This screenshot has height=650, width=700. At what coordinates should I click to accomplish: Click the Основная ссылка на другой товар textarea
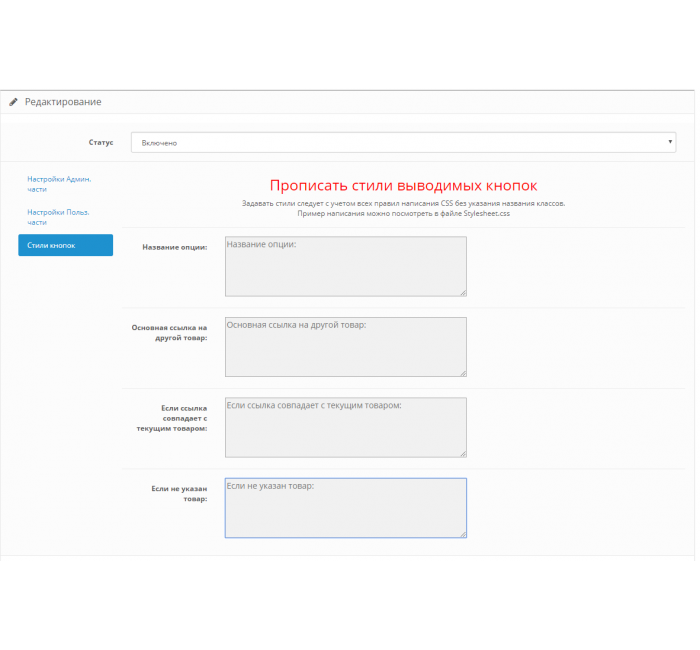346,347
